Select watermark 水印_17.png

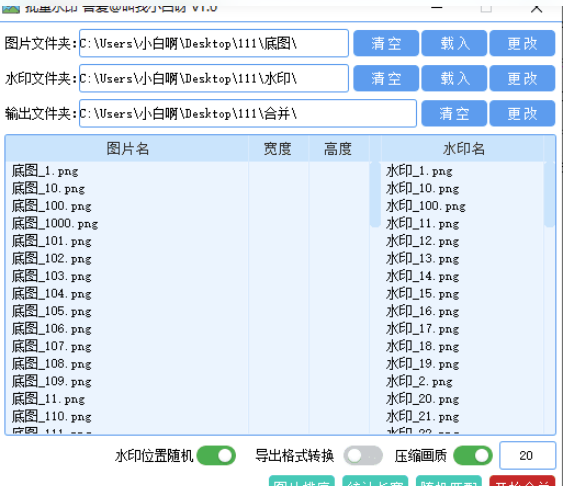(x=463, y=329)
